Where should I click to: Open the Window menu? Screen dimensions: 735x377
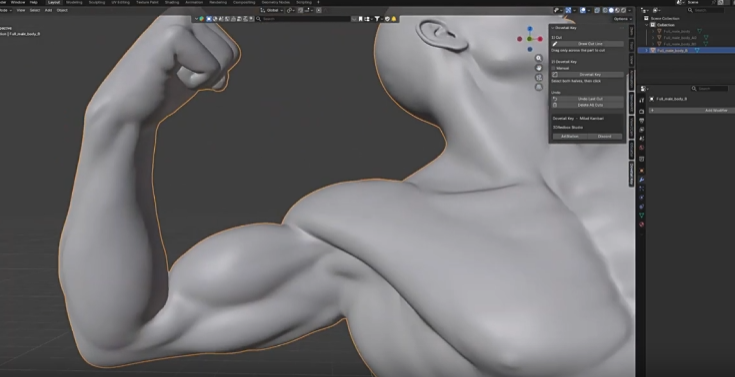pyautogui.click(x=18, y=2)
